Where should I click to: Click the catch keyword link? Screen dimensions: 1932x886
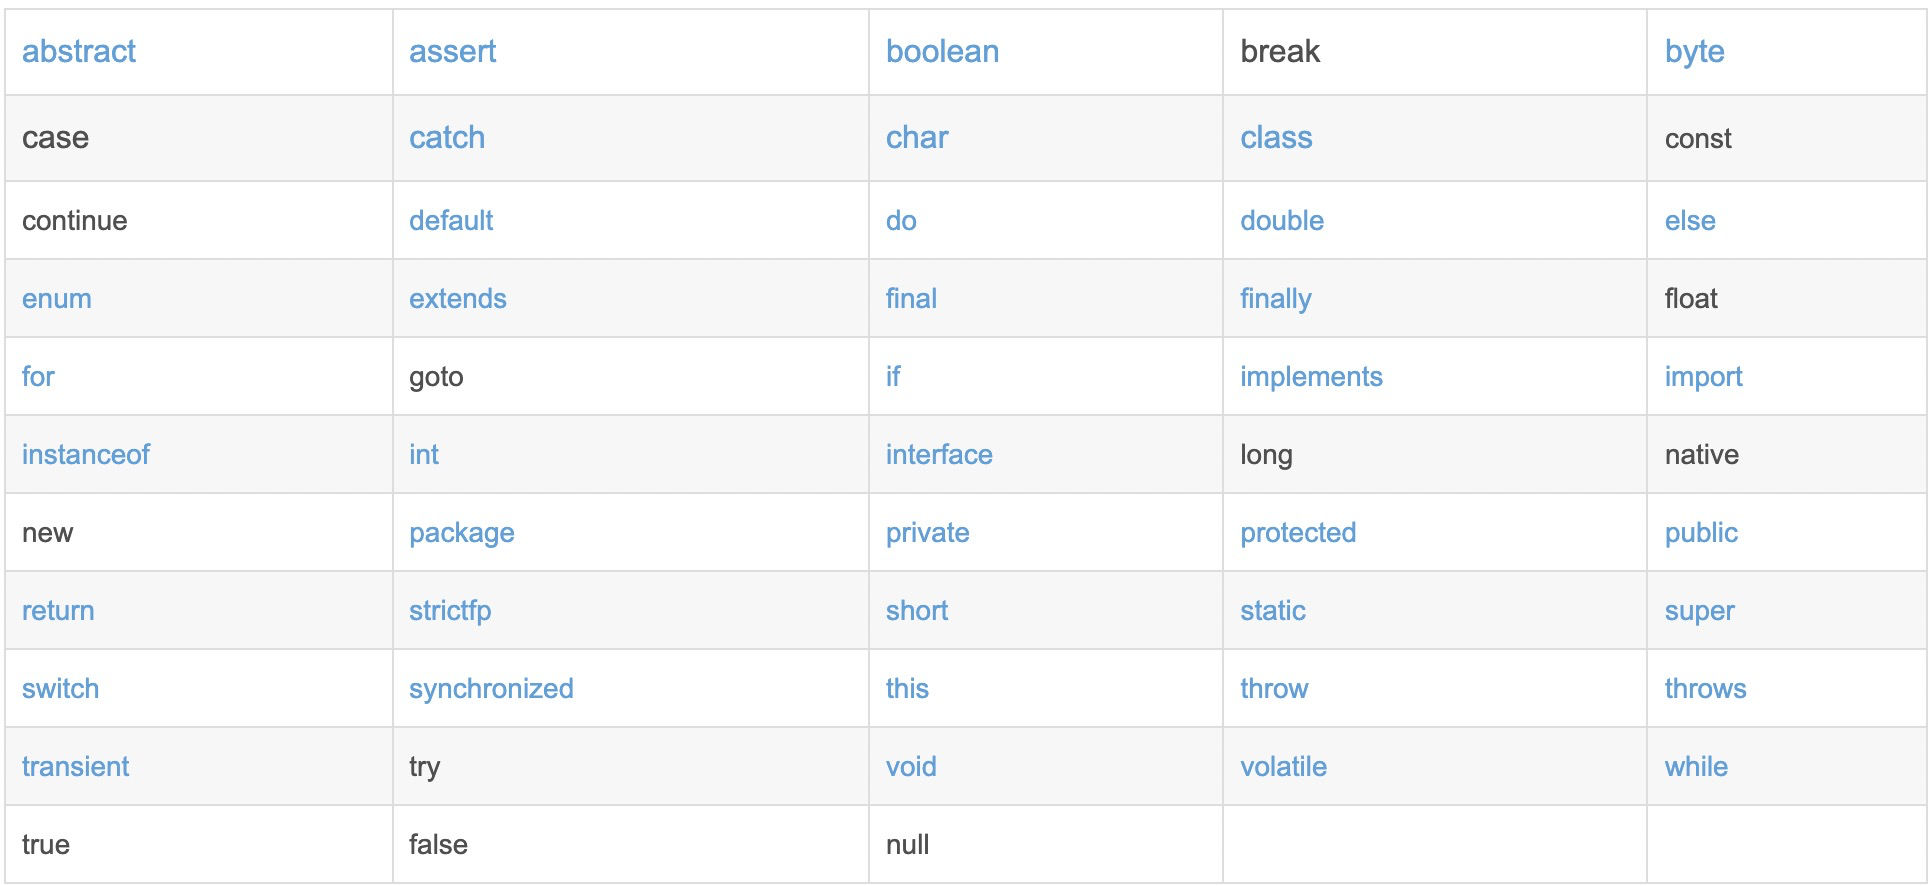446,138
